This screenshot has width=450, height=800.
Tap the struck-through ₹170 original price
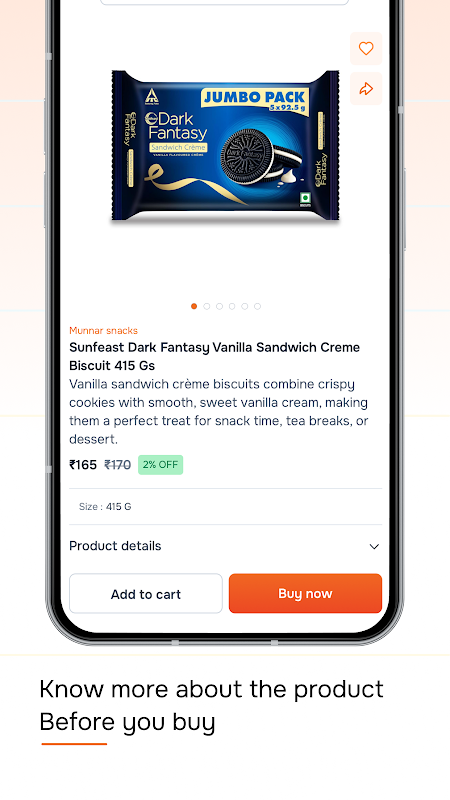(x=117, y=465)
